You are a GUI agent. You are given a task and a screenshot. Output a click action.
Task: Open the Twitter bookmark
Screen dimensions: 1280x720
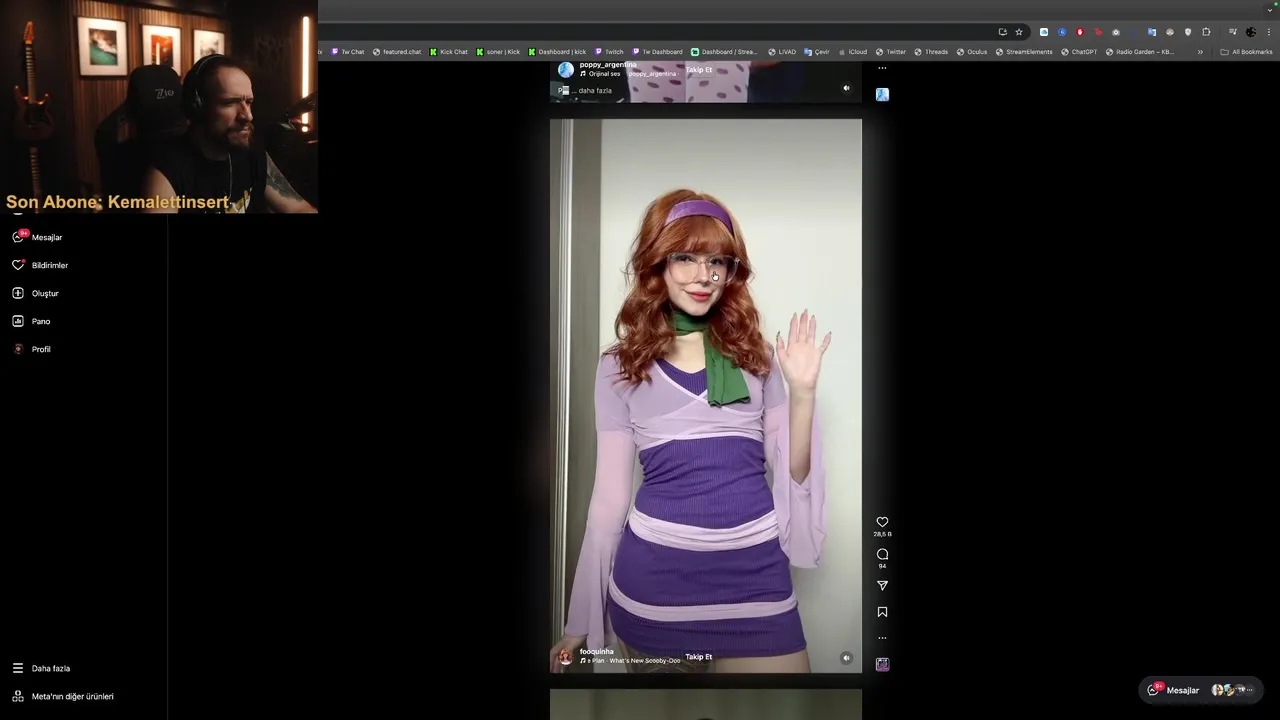[x=891, y=52]
